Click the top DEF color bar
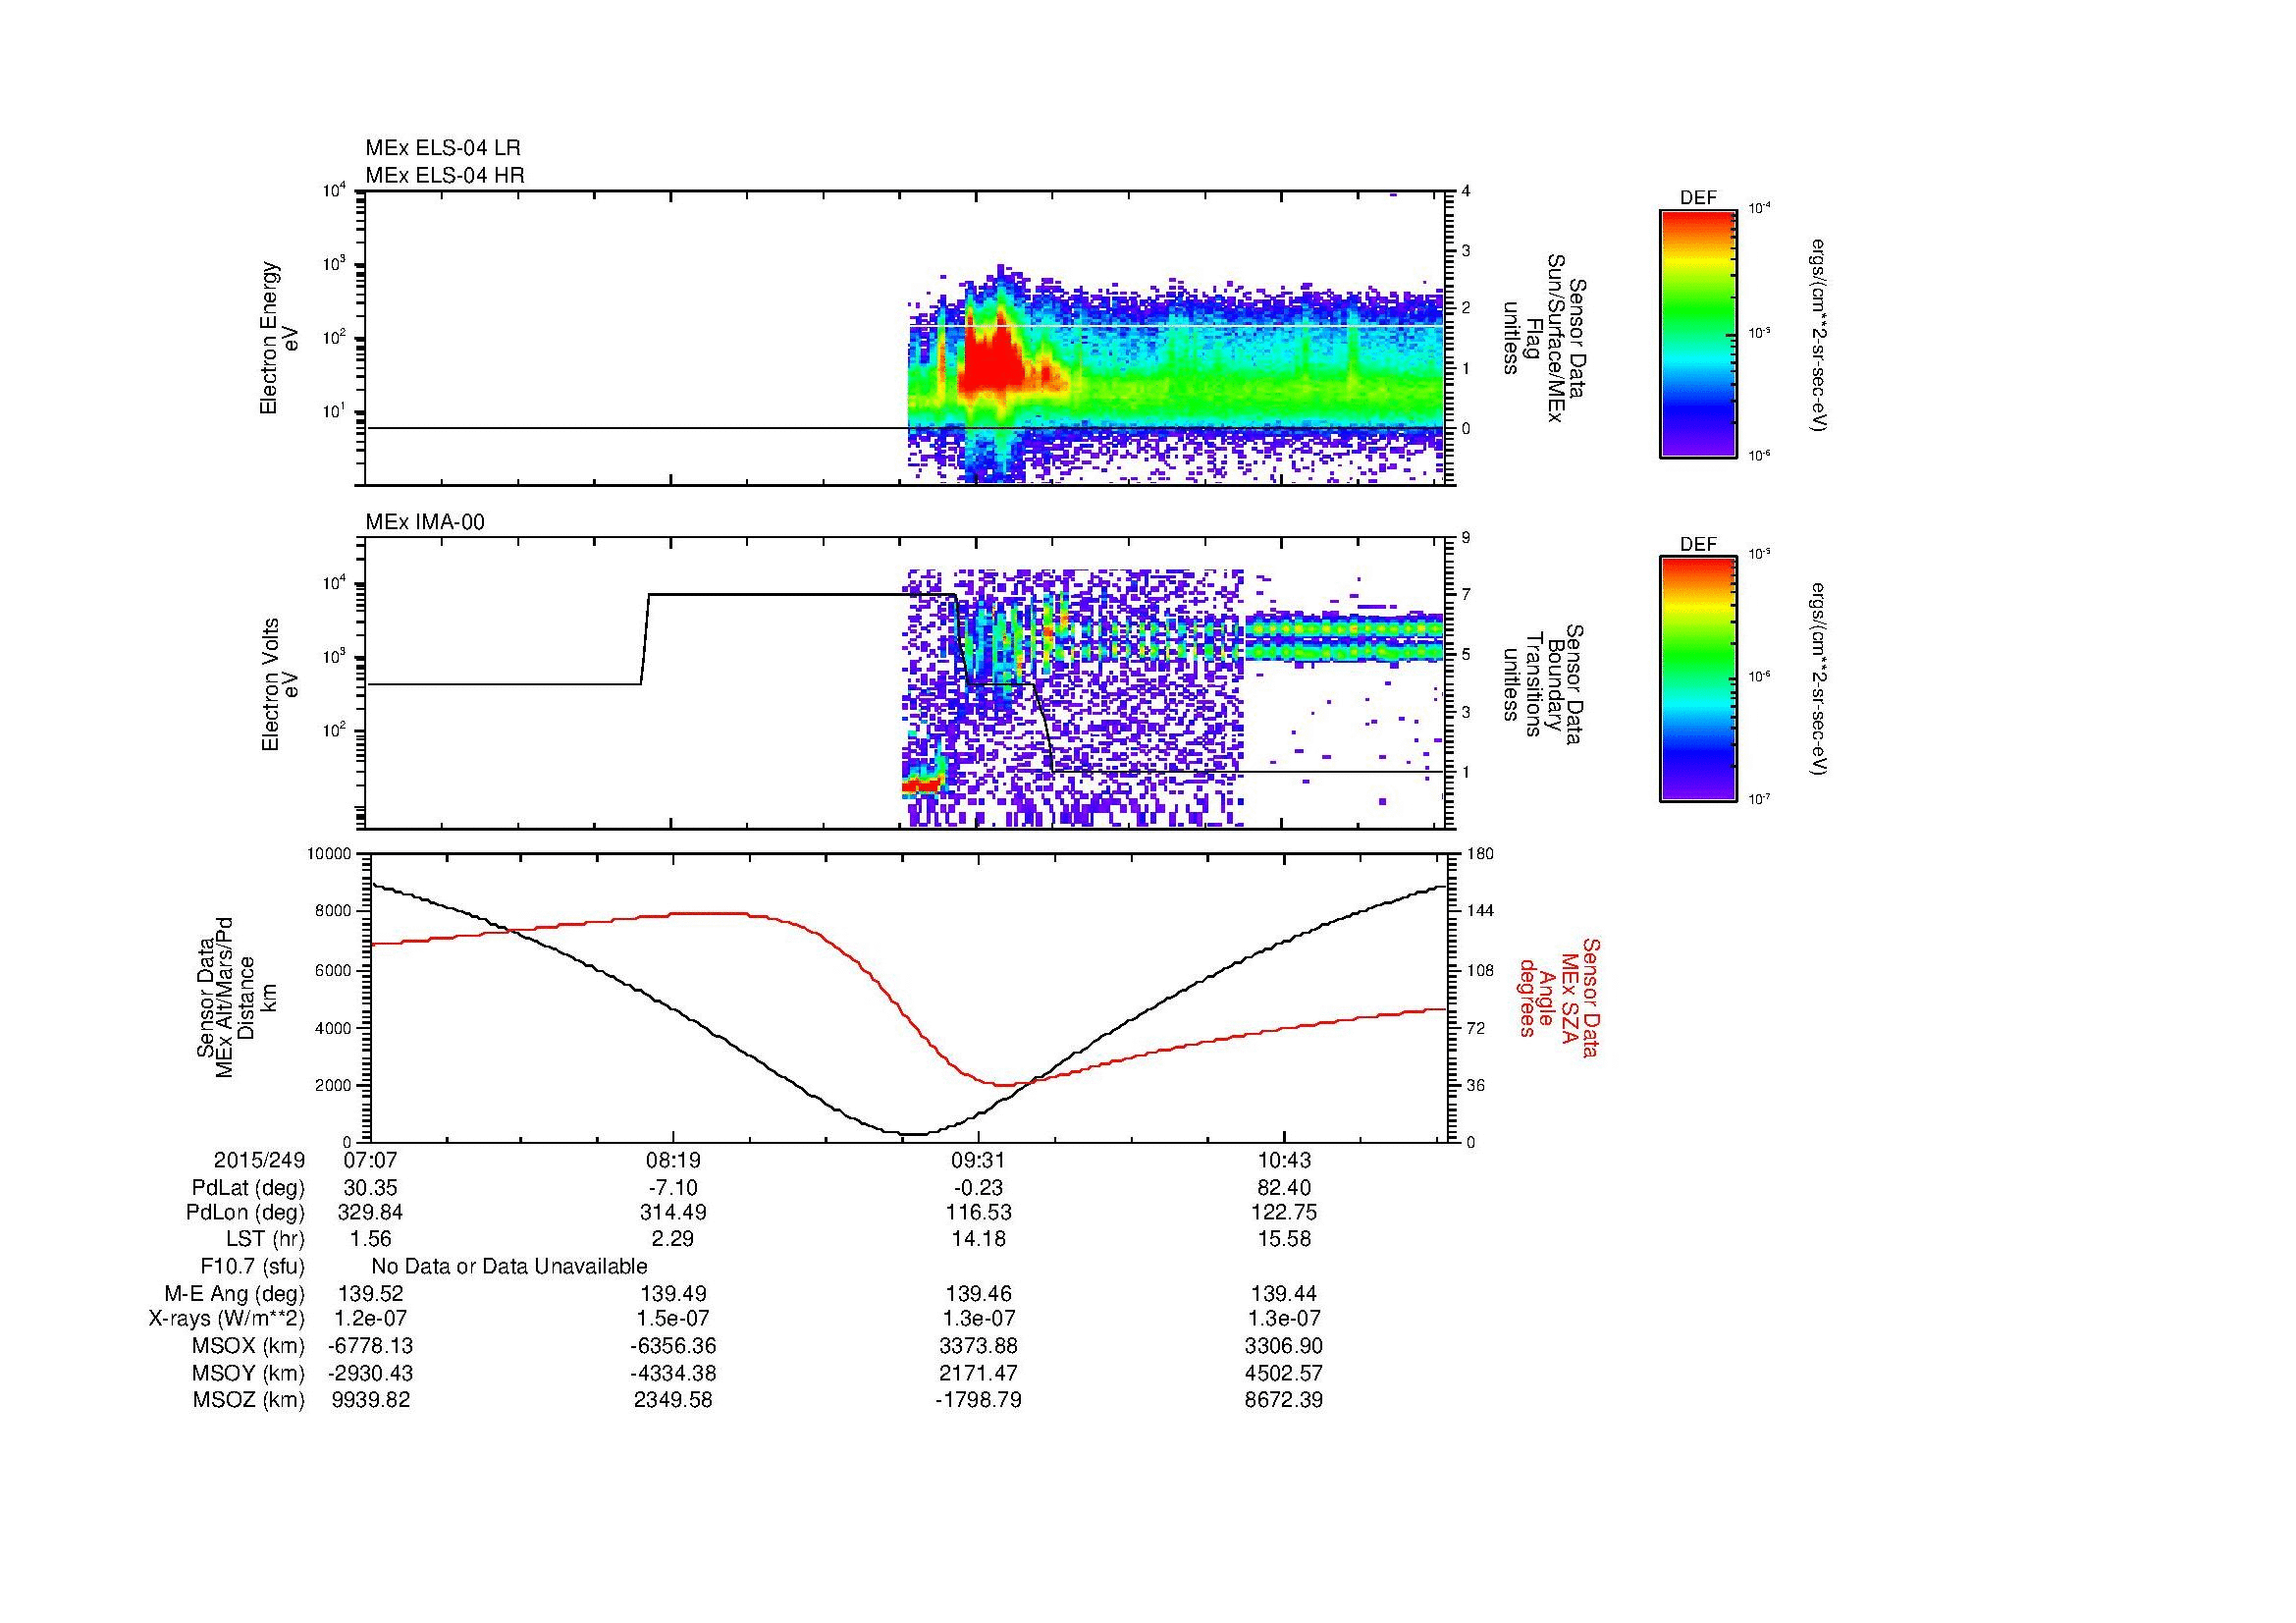This screenshot has width=2296, height=1623. click(1698, 333)
